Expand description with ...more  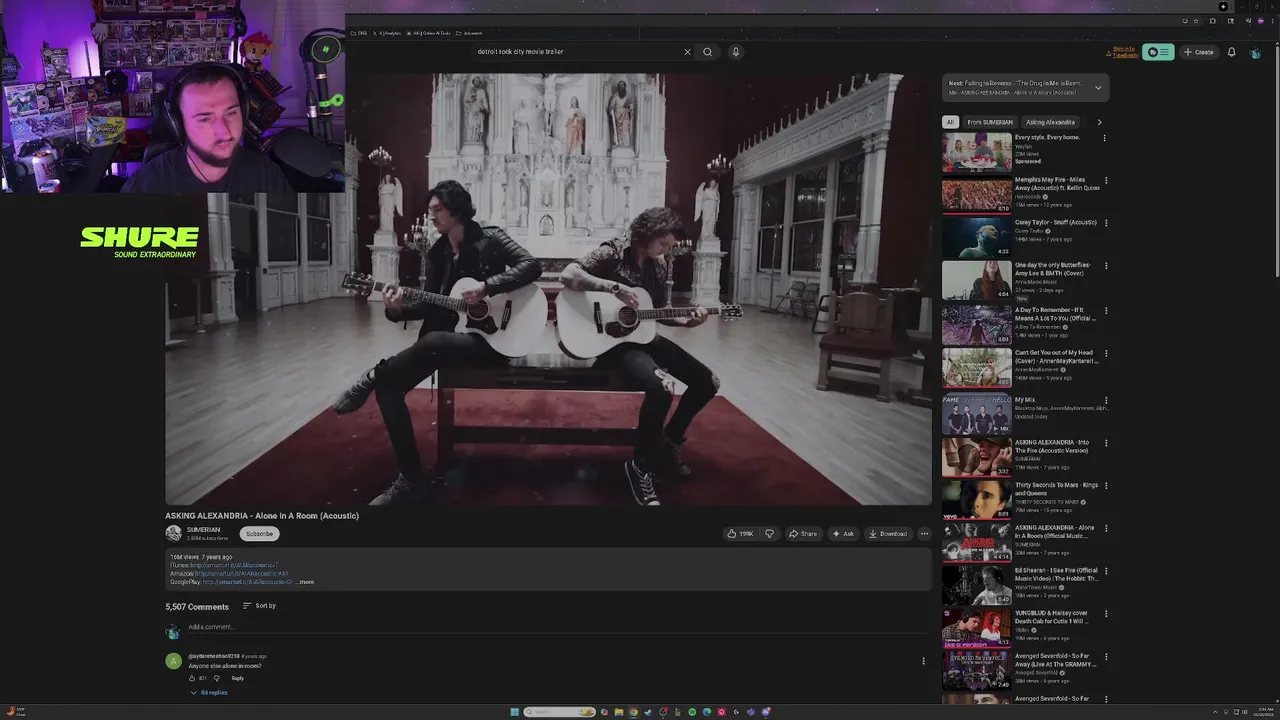[305, 582]
